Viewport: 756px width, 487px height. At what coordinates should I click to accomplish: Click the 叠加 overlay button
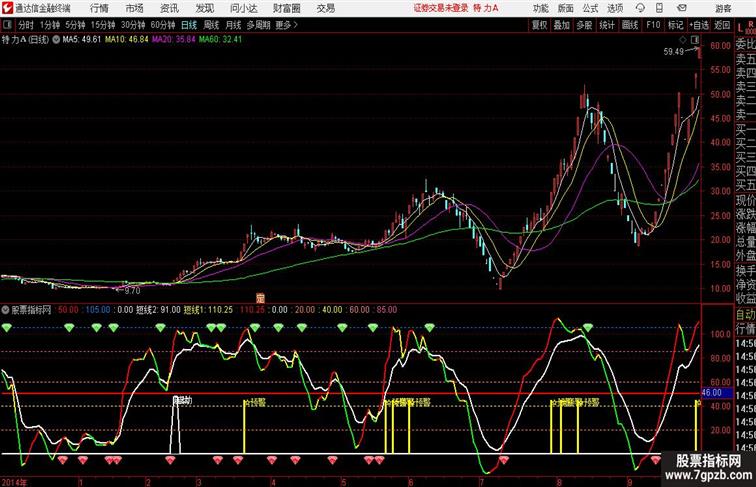pos(562,25)
